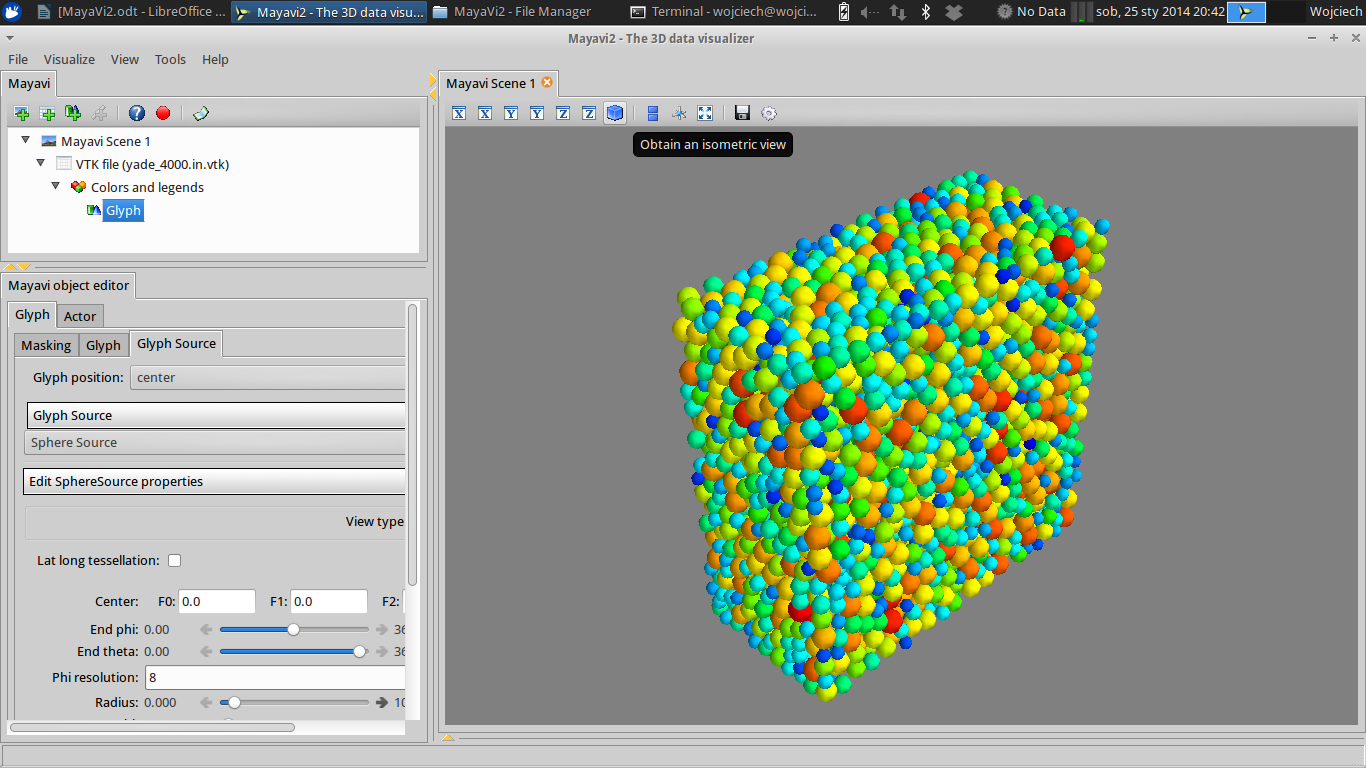The width and height of the screenshot is (1366, 768).
Task: Open the Visualize menu
Action: 69,59
